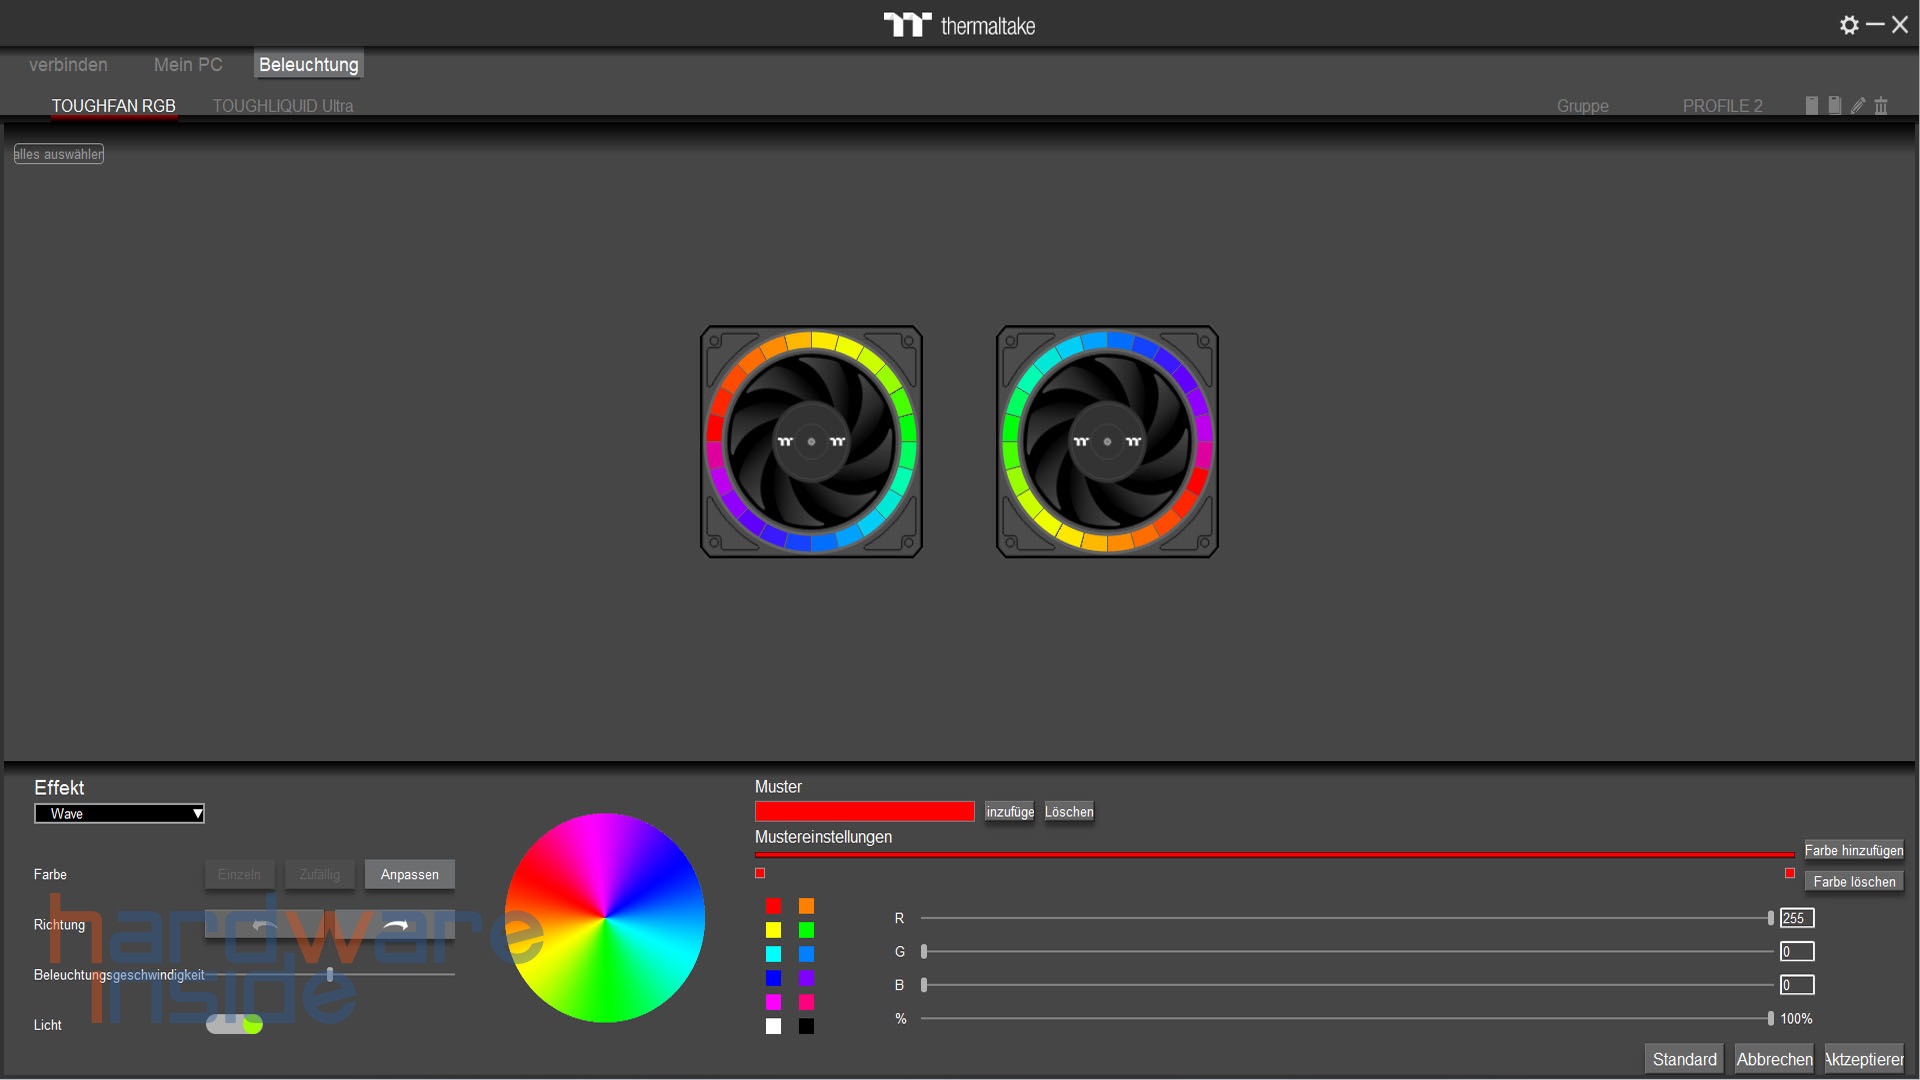Screen dimensions: 1920x1080
Task: Click the copy profile icon next to PROFILE 2
Action: pyautogui.click(x=1810, y=105)
